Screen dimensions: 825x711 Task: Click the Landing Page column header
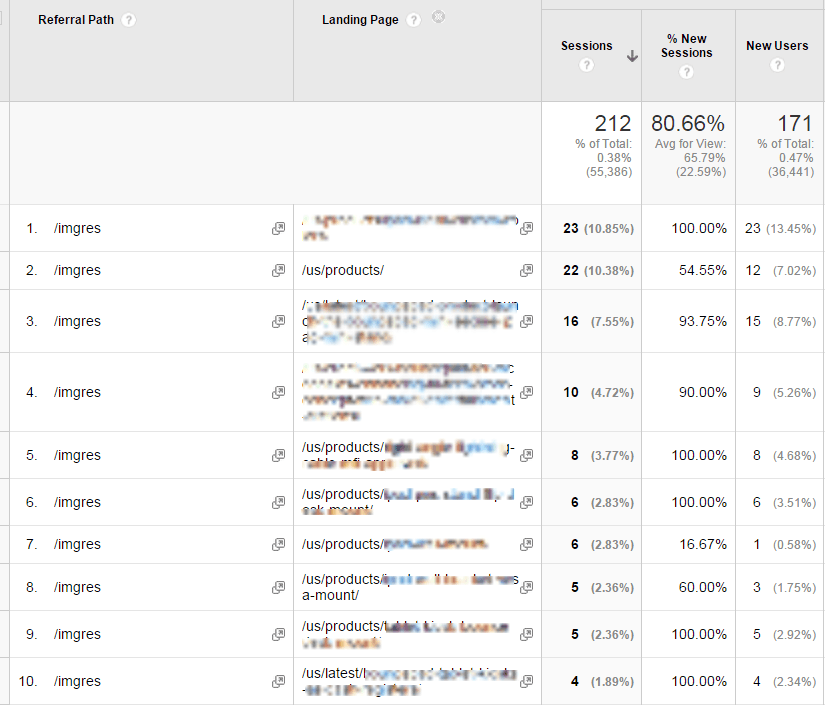(x=362, y=19)
